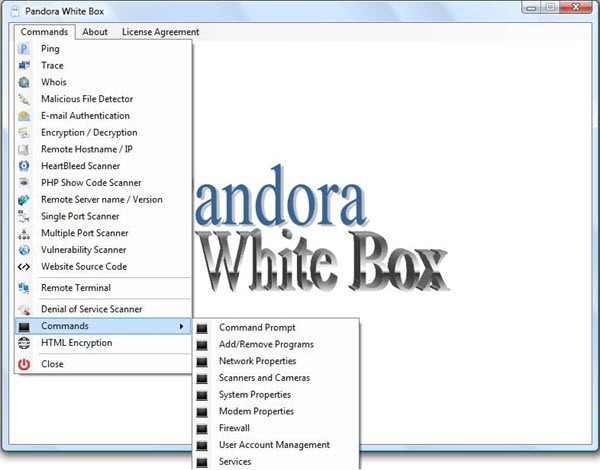Launch Vulnerability Scanner
600x470 pixels.
103,250
